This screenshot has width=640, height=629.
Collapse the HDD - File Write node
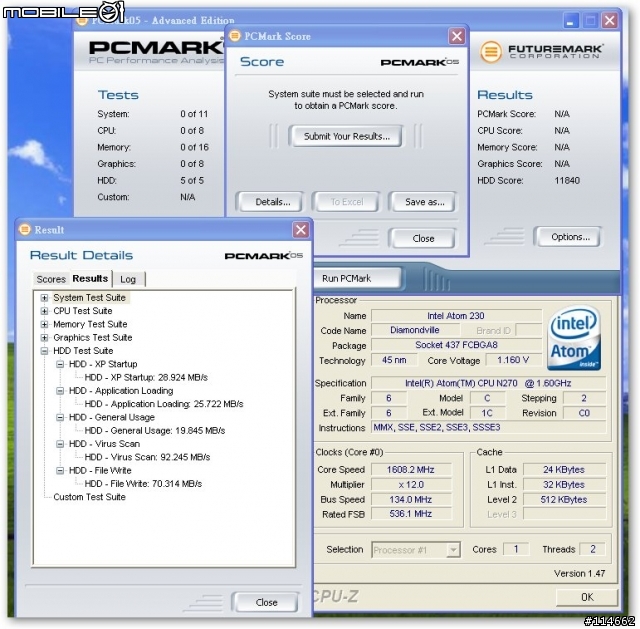(x=60, y=470)
